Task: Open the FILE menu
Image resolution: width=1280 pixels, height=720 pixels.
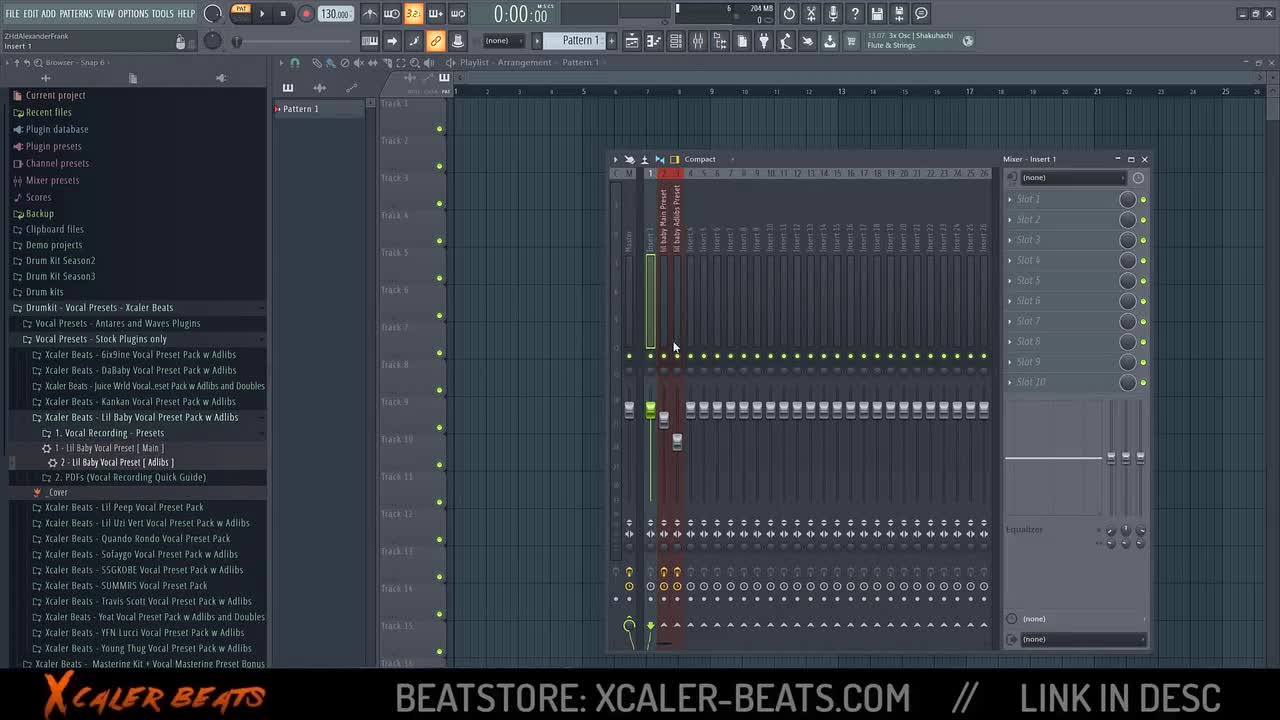Action: [x=12, y=14]
